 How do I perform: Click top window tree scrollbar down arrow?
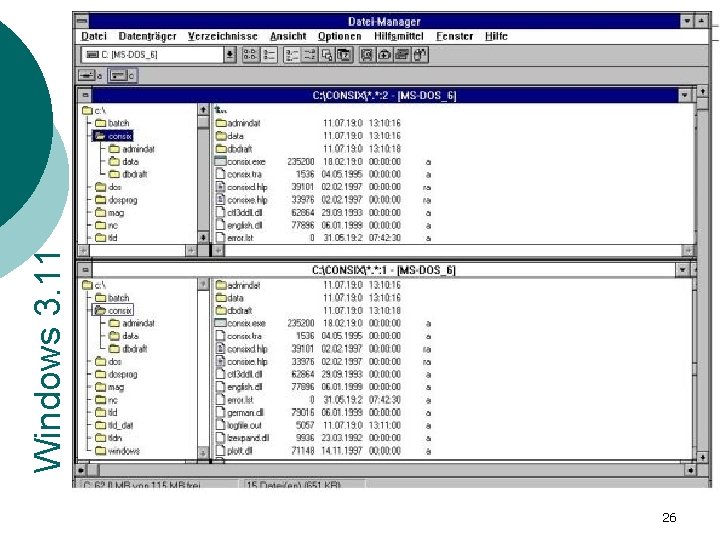pos(203,238)
